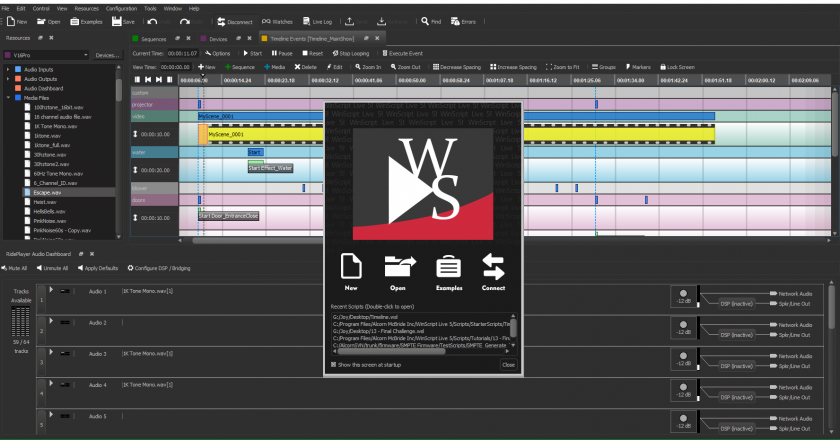Viewport: 840px width, 440px height.
Task: Toggle Lock Screen in the timeline toolbar
Action: [x=677, y=67]
